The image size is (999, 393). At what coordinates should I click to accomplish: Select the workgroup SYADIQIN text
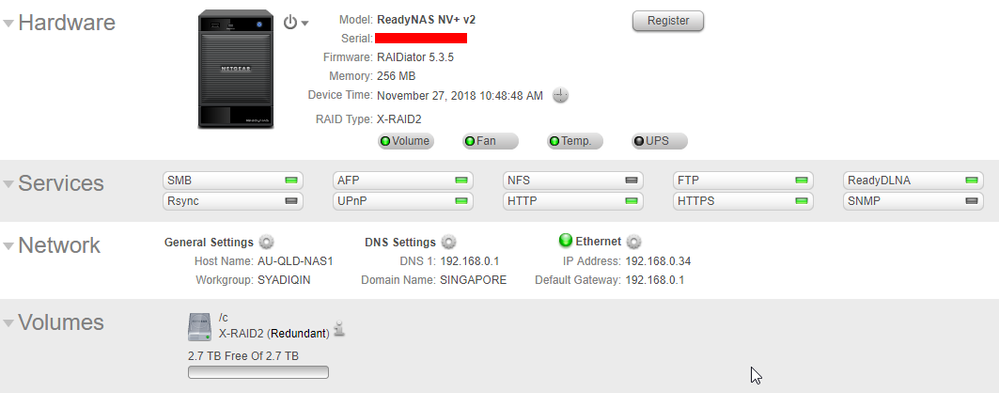tap(284, 280)
